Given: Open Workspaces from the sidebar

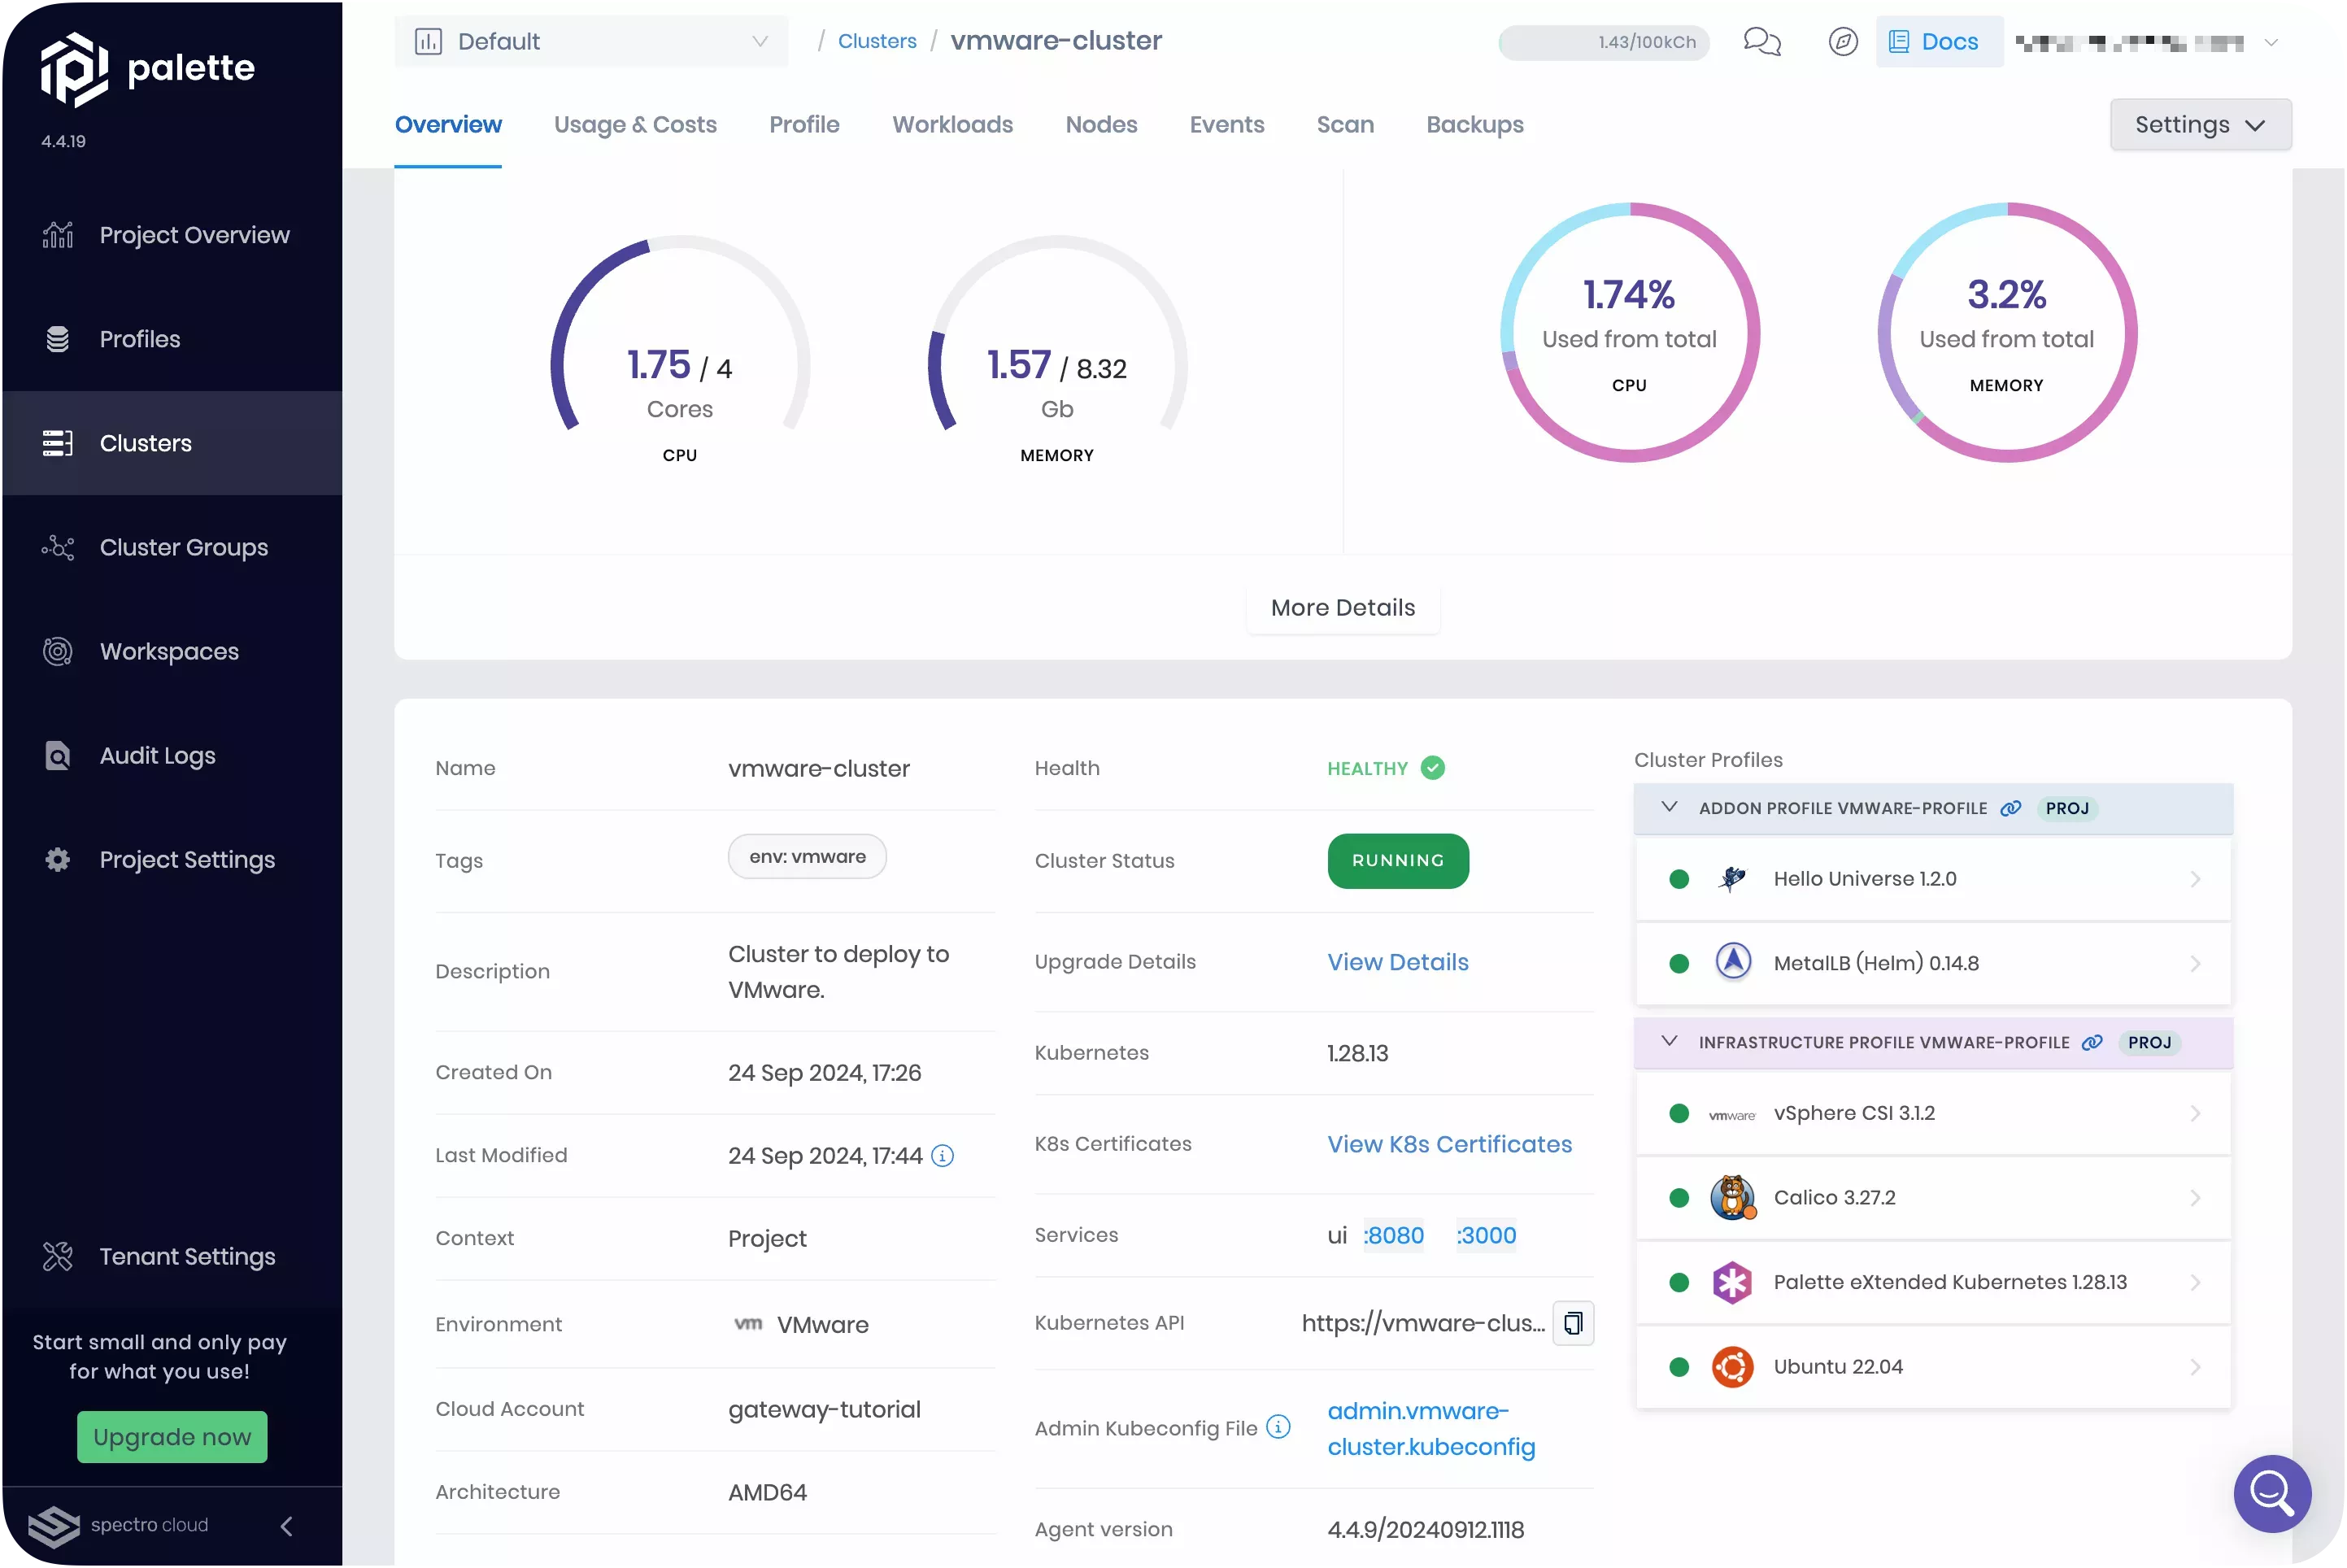Looking at the screenshot, I should pyautogui.click(x=57, y=651).
